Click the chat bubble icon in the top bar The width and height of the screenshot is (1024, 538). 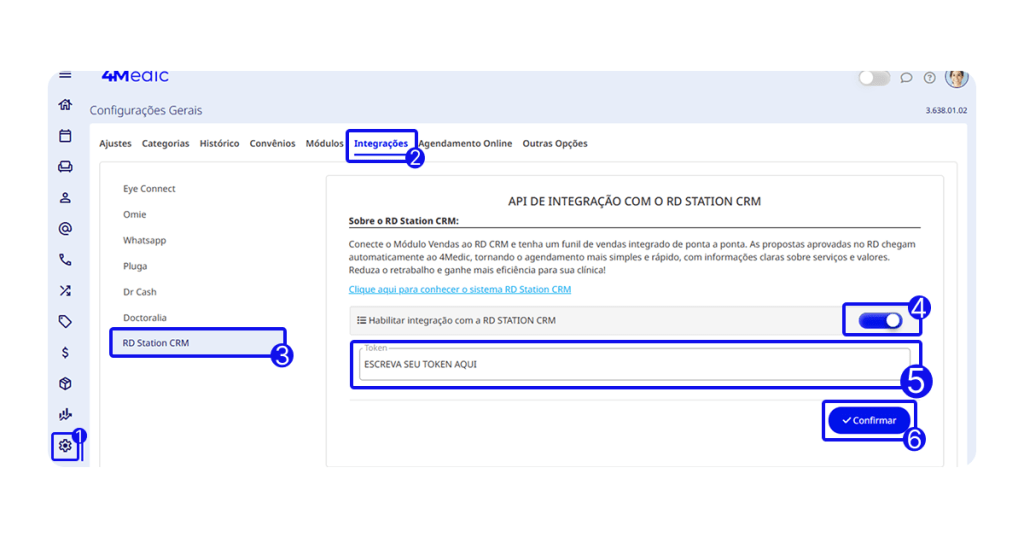point(906,78)
